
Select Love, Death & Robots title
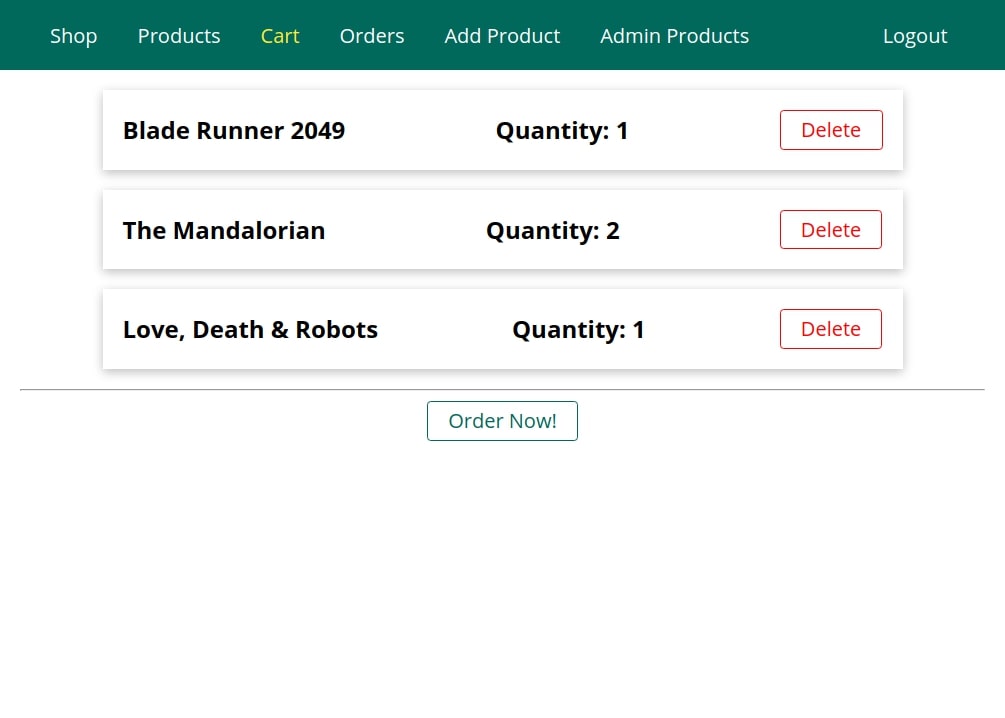(x=251, y=330)
